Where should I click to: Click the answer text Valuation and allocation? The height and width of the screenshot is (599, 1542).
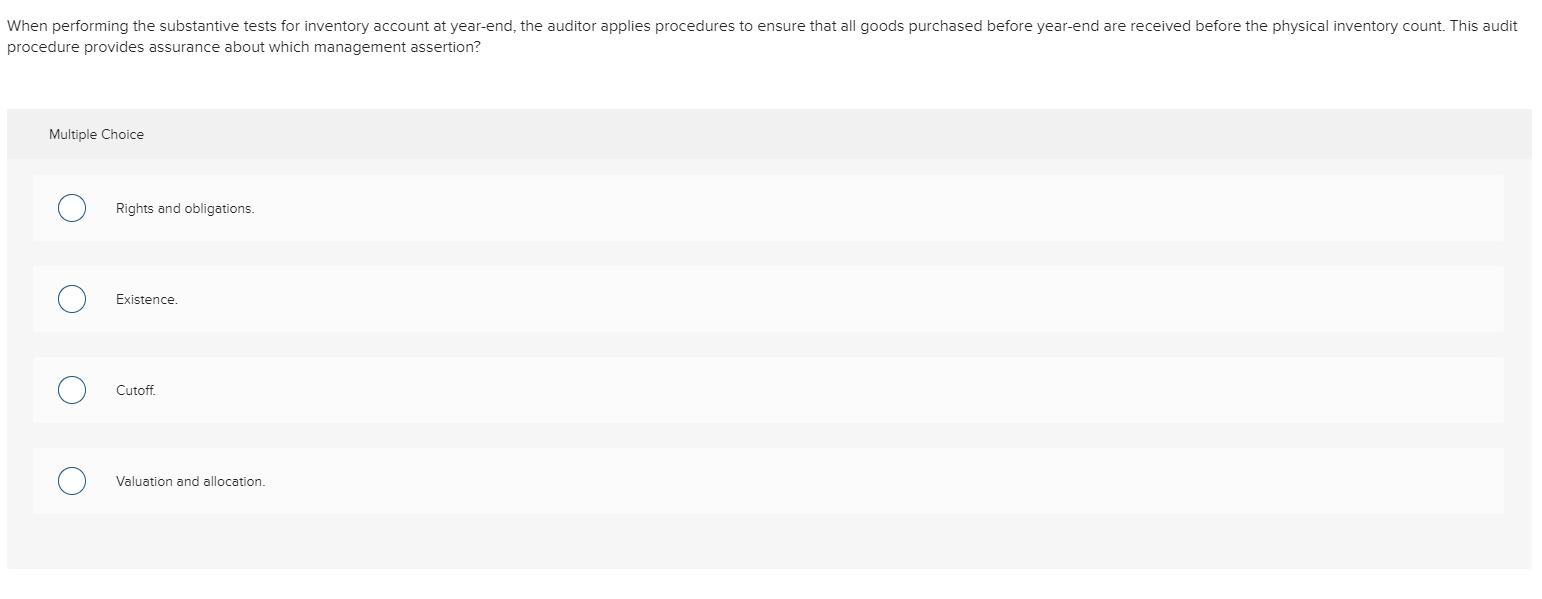[190, 480]
